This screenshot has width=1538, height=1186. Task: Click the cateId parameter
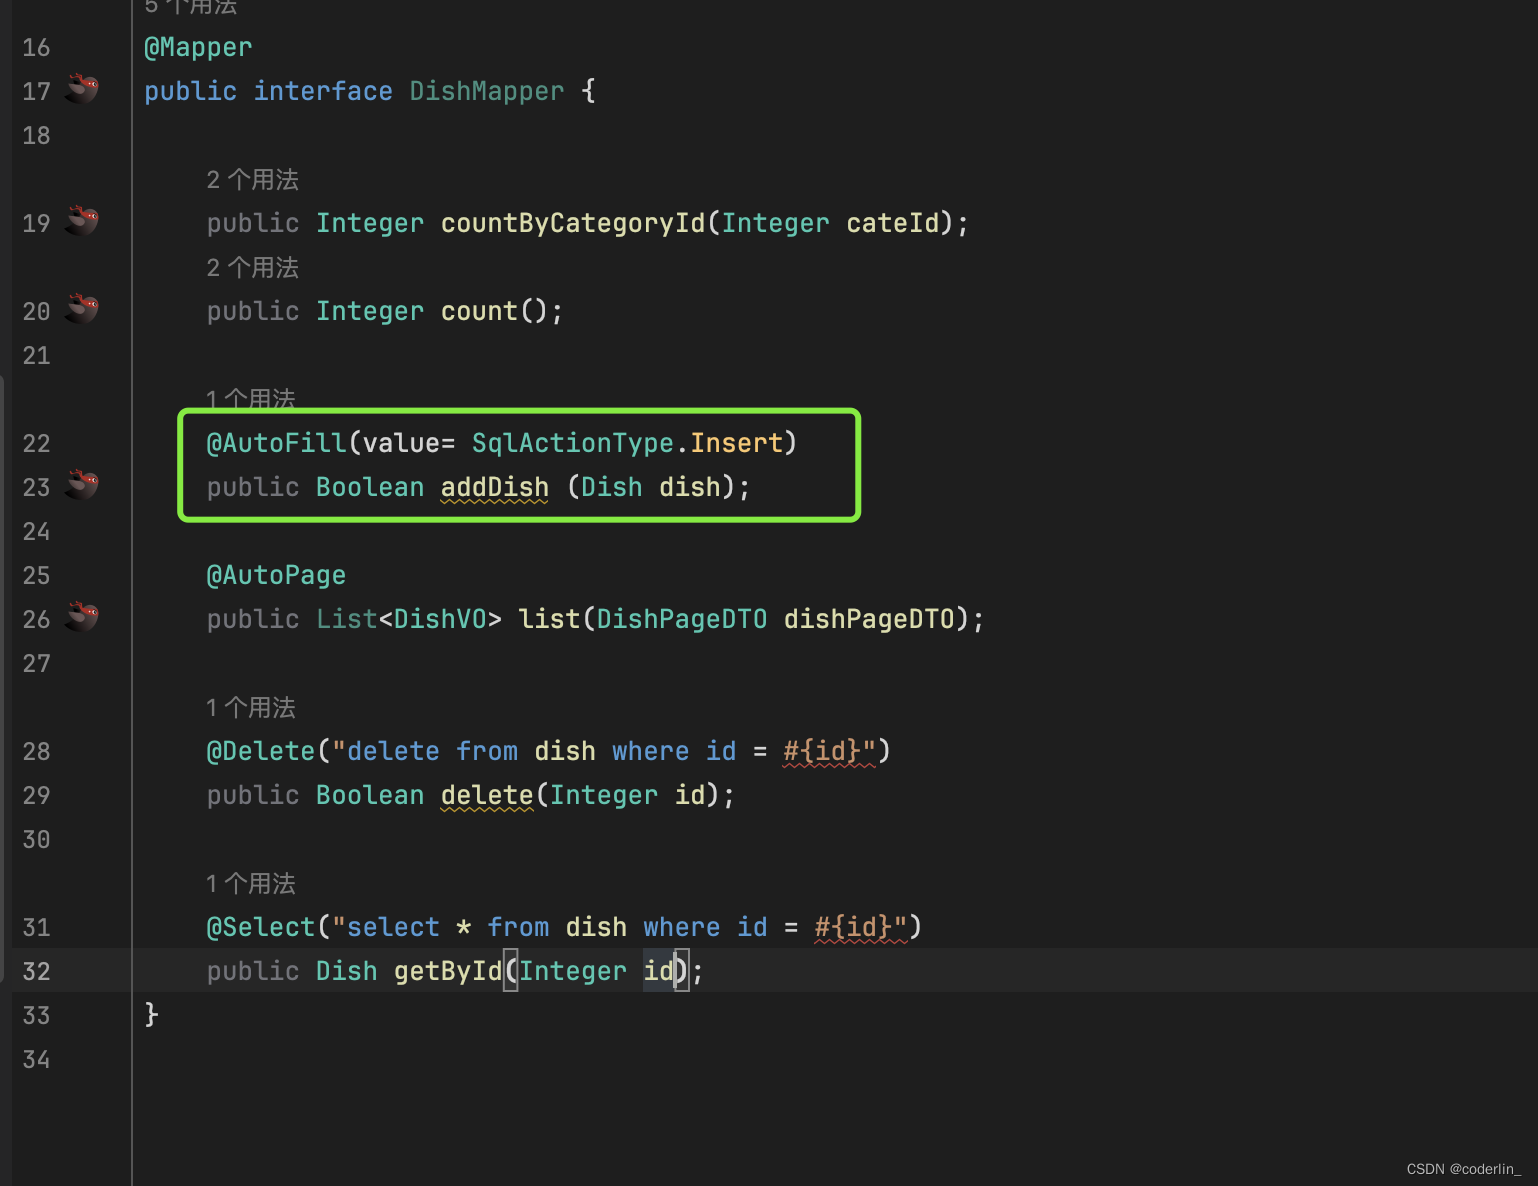[x=893, y=223]
